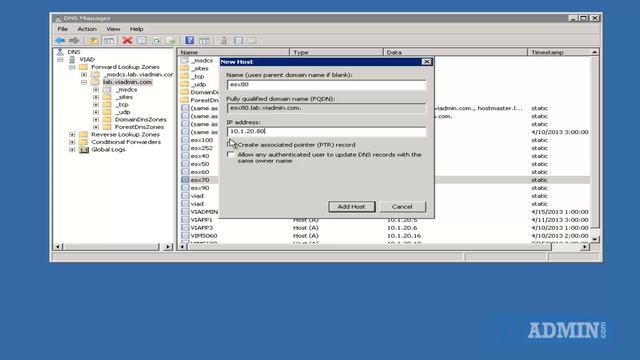Image resolution: width=640 pixels, height=360 pixels.
Task: Click the green Refresh toolbar icon
Action: coord(156,40)
